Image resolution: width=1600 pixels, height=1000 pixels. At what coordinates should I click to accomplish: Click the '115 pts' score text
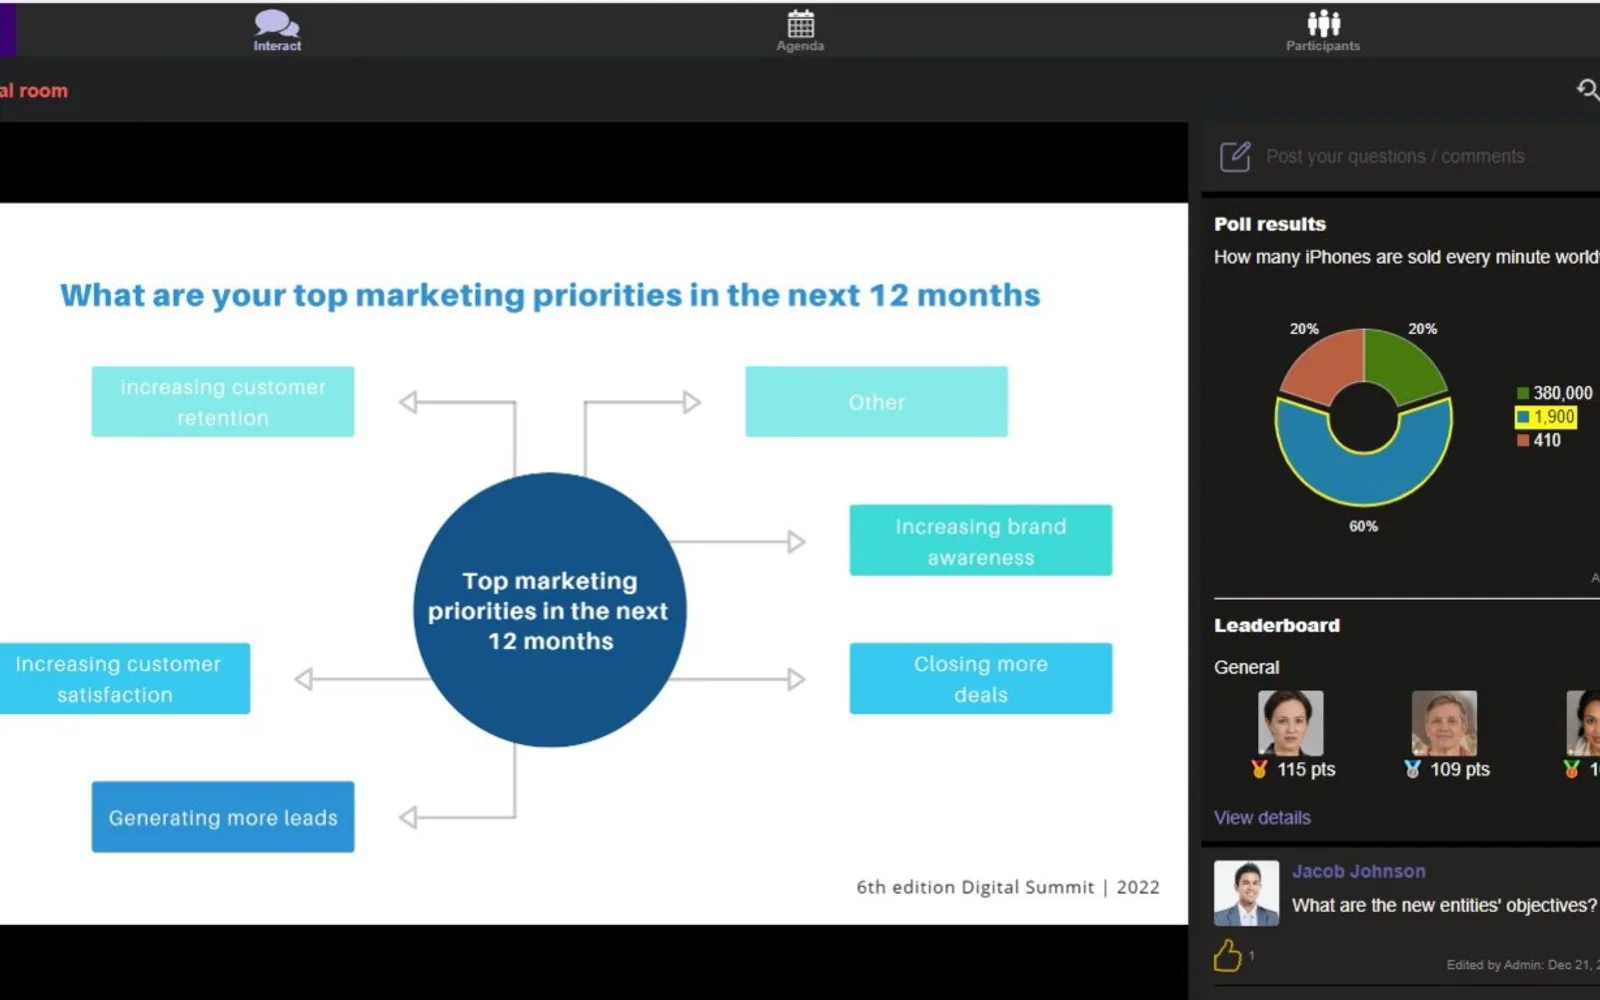click(1306, 769)
